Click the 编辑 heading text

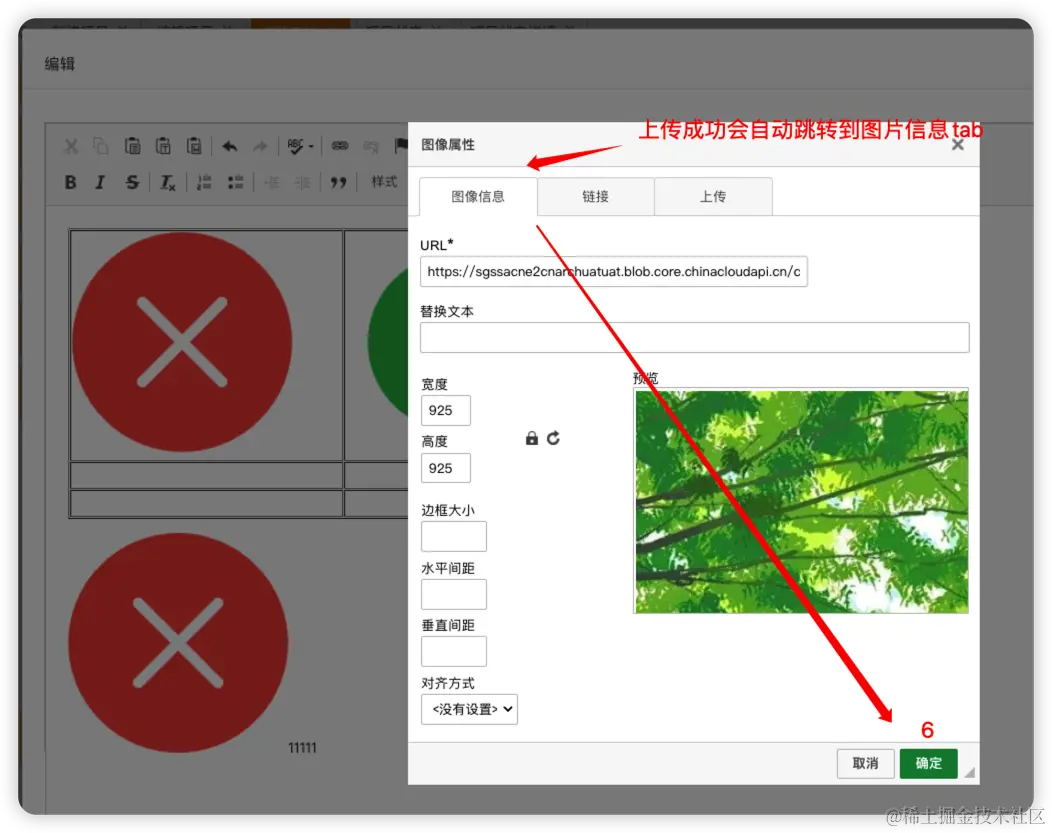60,64
